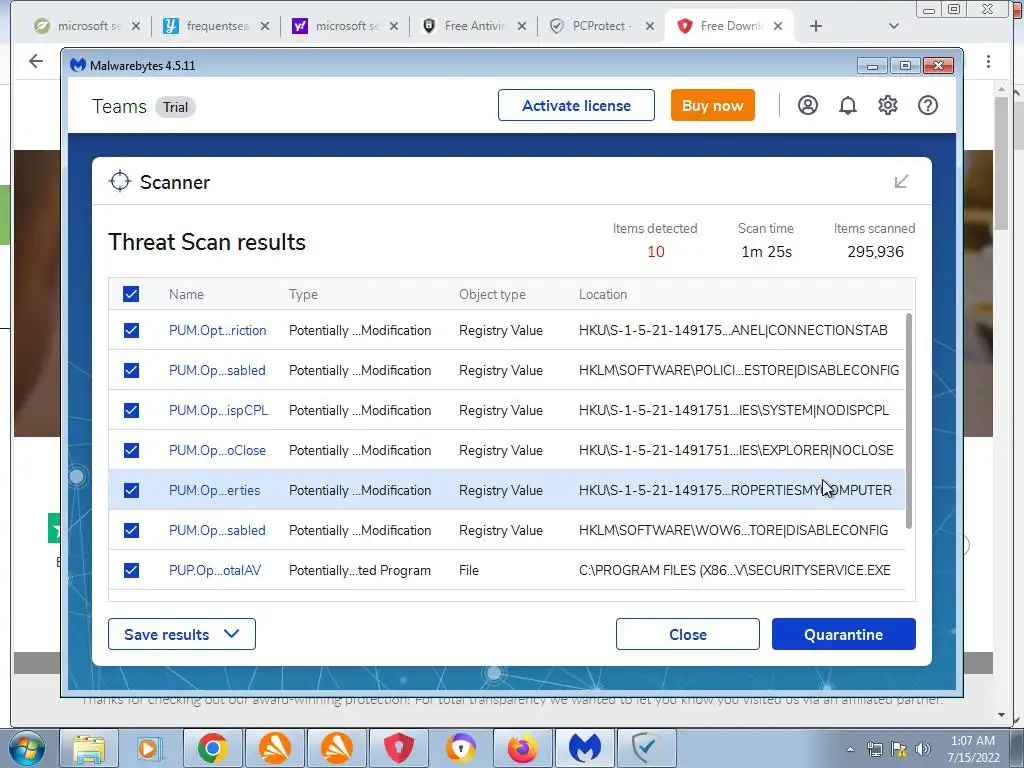Image resolution: width=1024 pixels, height=768 pixels.
Task: Click Action Center flag tray icon
Action: coord(899,749)
